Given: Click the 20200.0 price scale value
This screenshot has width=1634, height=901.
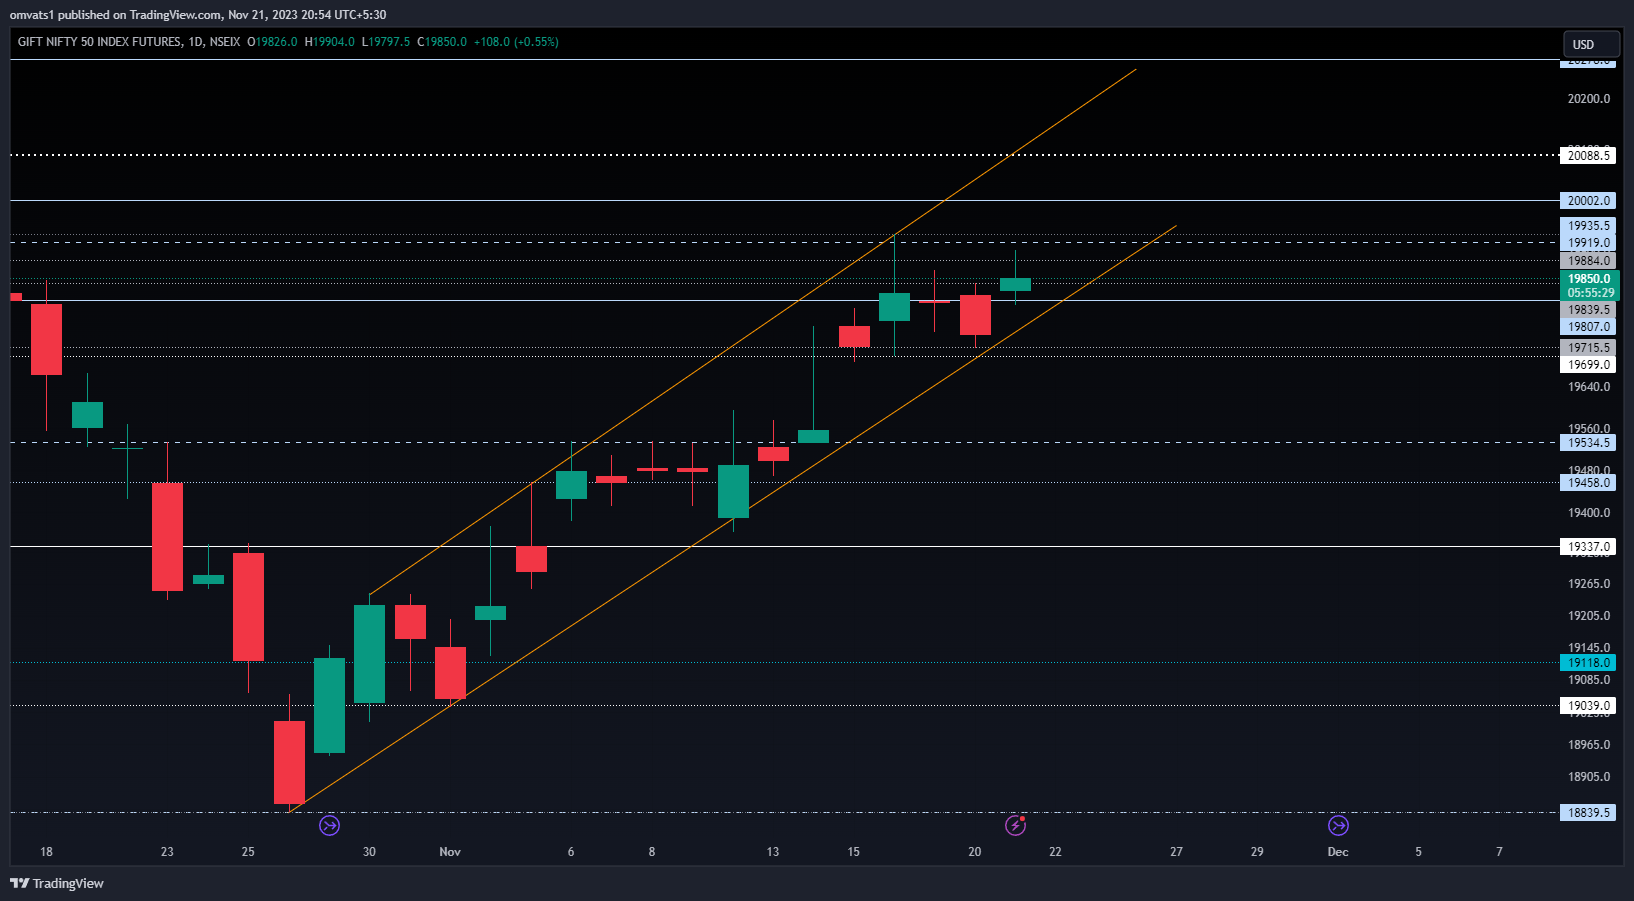Looking at the screenshot, I should pos(1589,99).
